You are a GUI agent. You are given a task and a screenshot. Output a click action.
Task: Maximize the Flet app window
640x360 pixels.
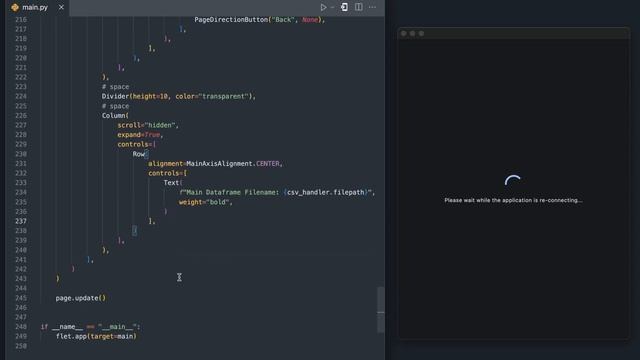click(421, 33)
